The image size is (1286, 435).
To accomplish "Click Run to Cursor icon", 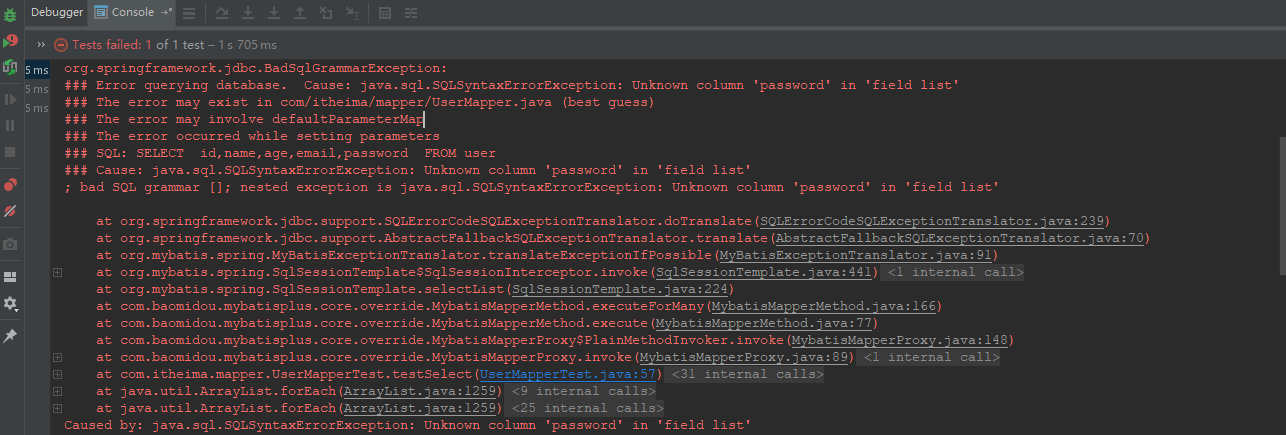I will 352,13.
